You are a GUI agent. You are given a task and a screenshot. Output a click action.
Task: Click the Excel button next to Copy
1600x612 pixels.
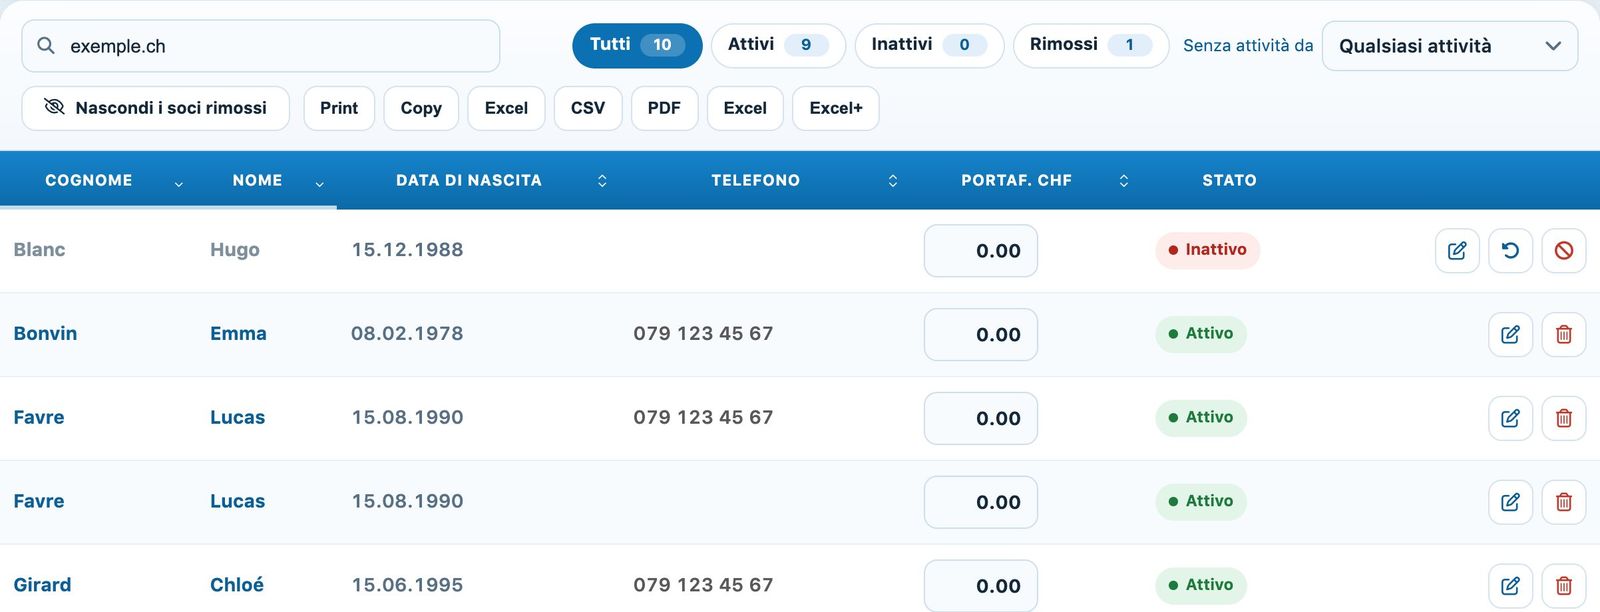[506, 108]
